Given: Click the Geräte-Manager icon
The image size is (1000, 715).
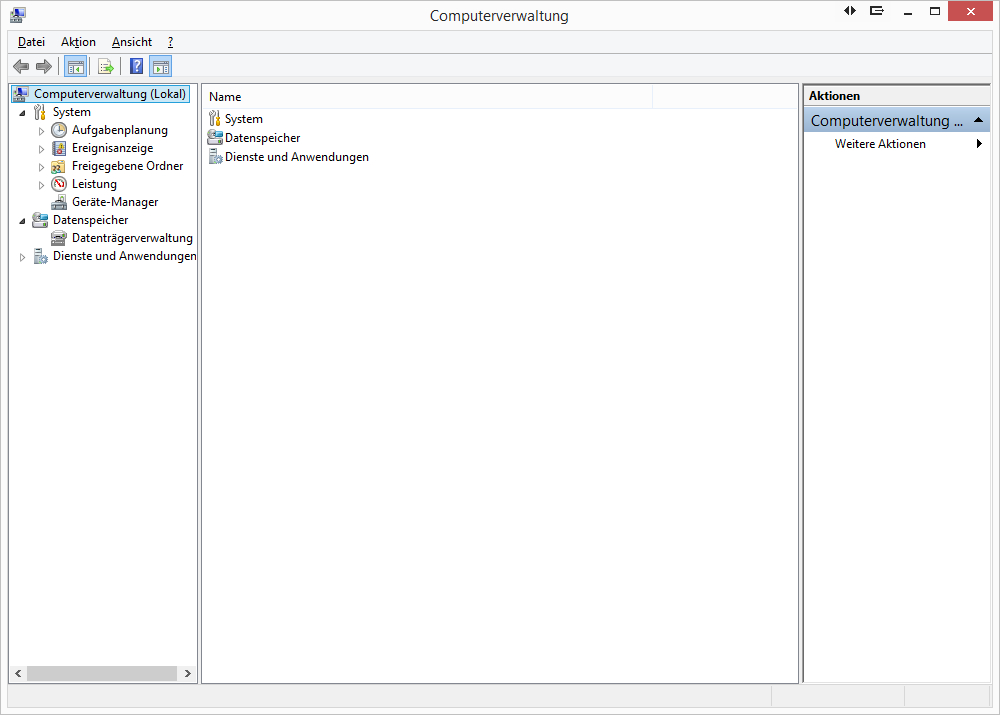Looking at the screenshot, I should click(x=59, y=202).
